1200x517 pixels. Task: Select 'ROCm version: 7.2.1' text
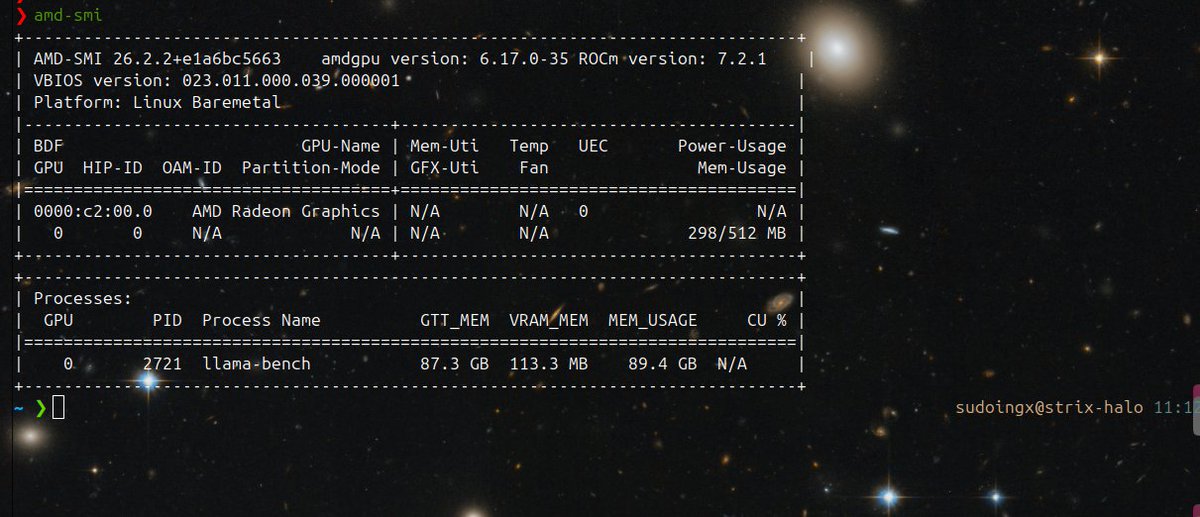pyautogui.click(x=673, y=59)
